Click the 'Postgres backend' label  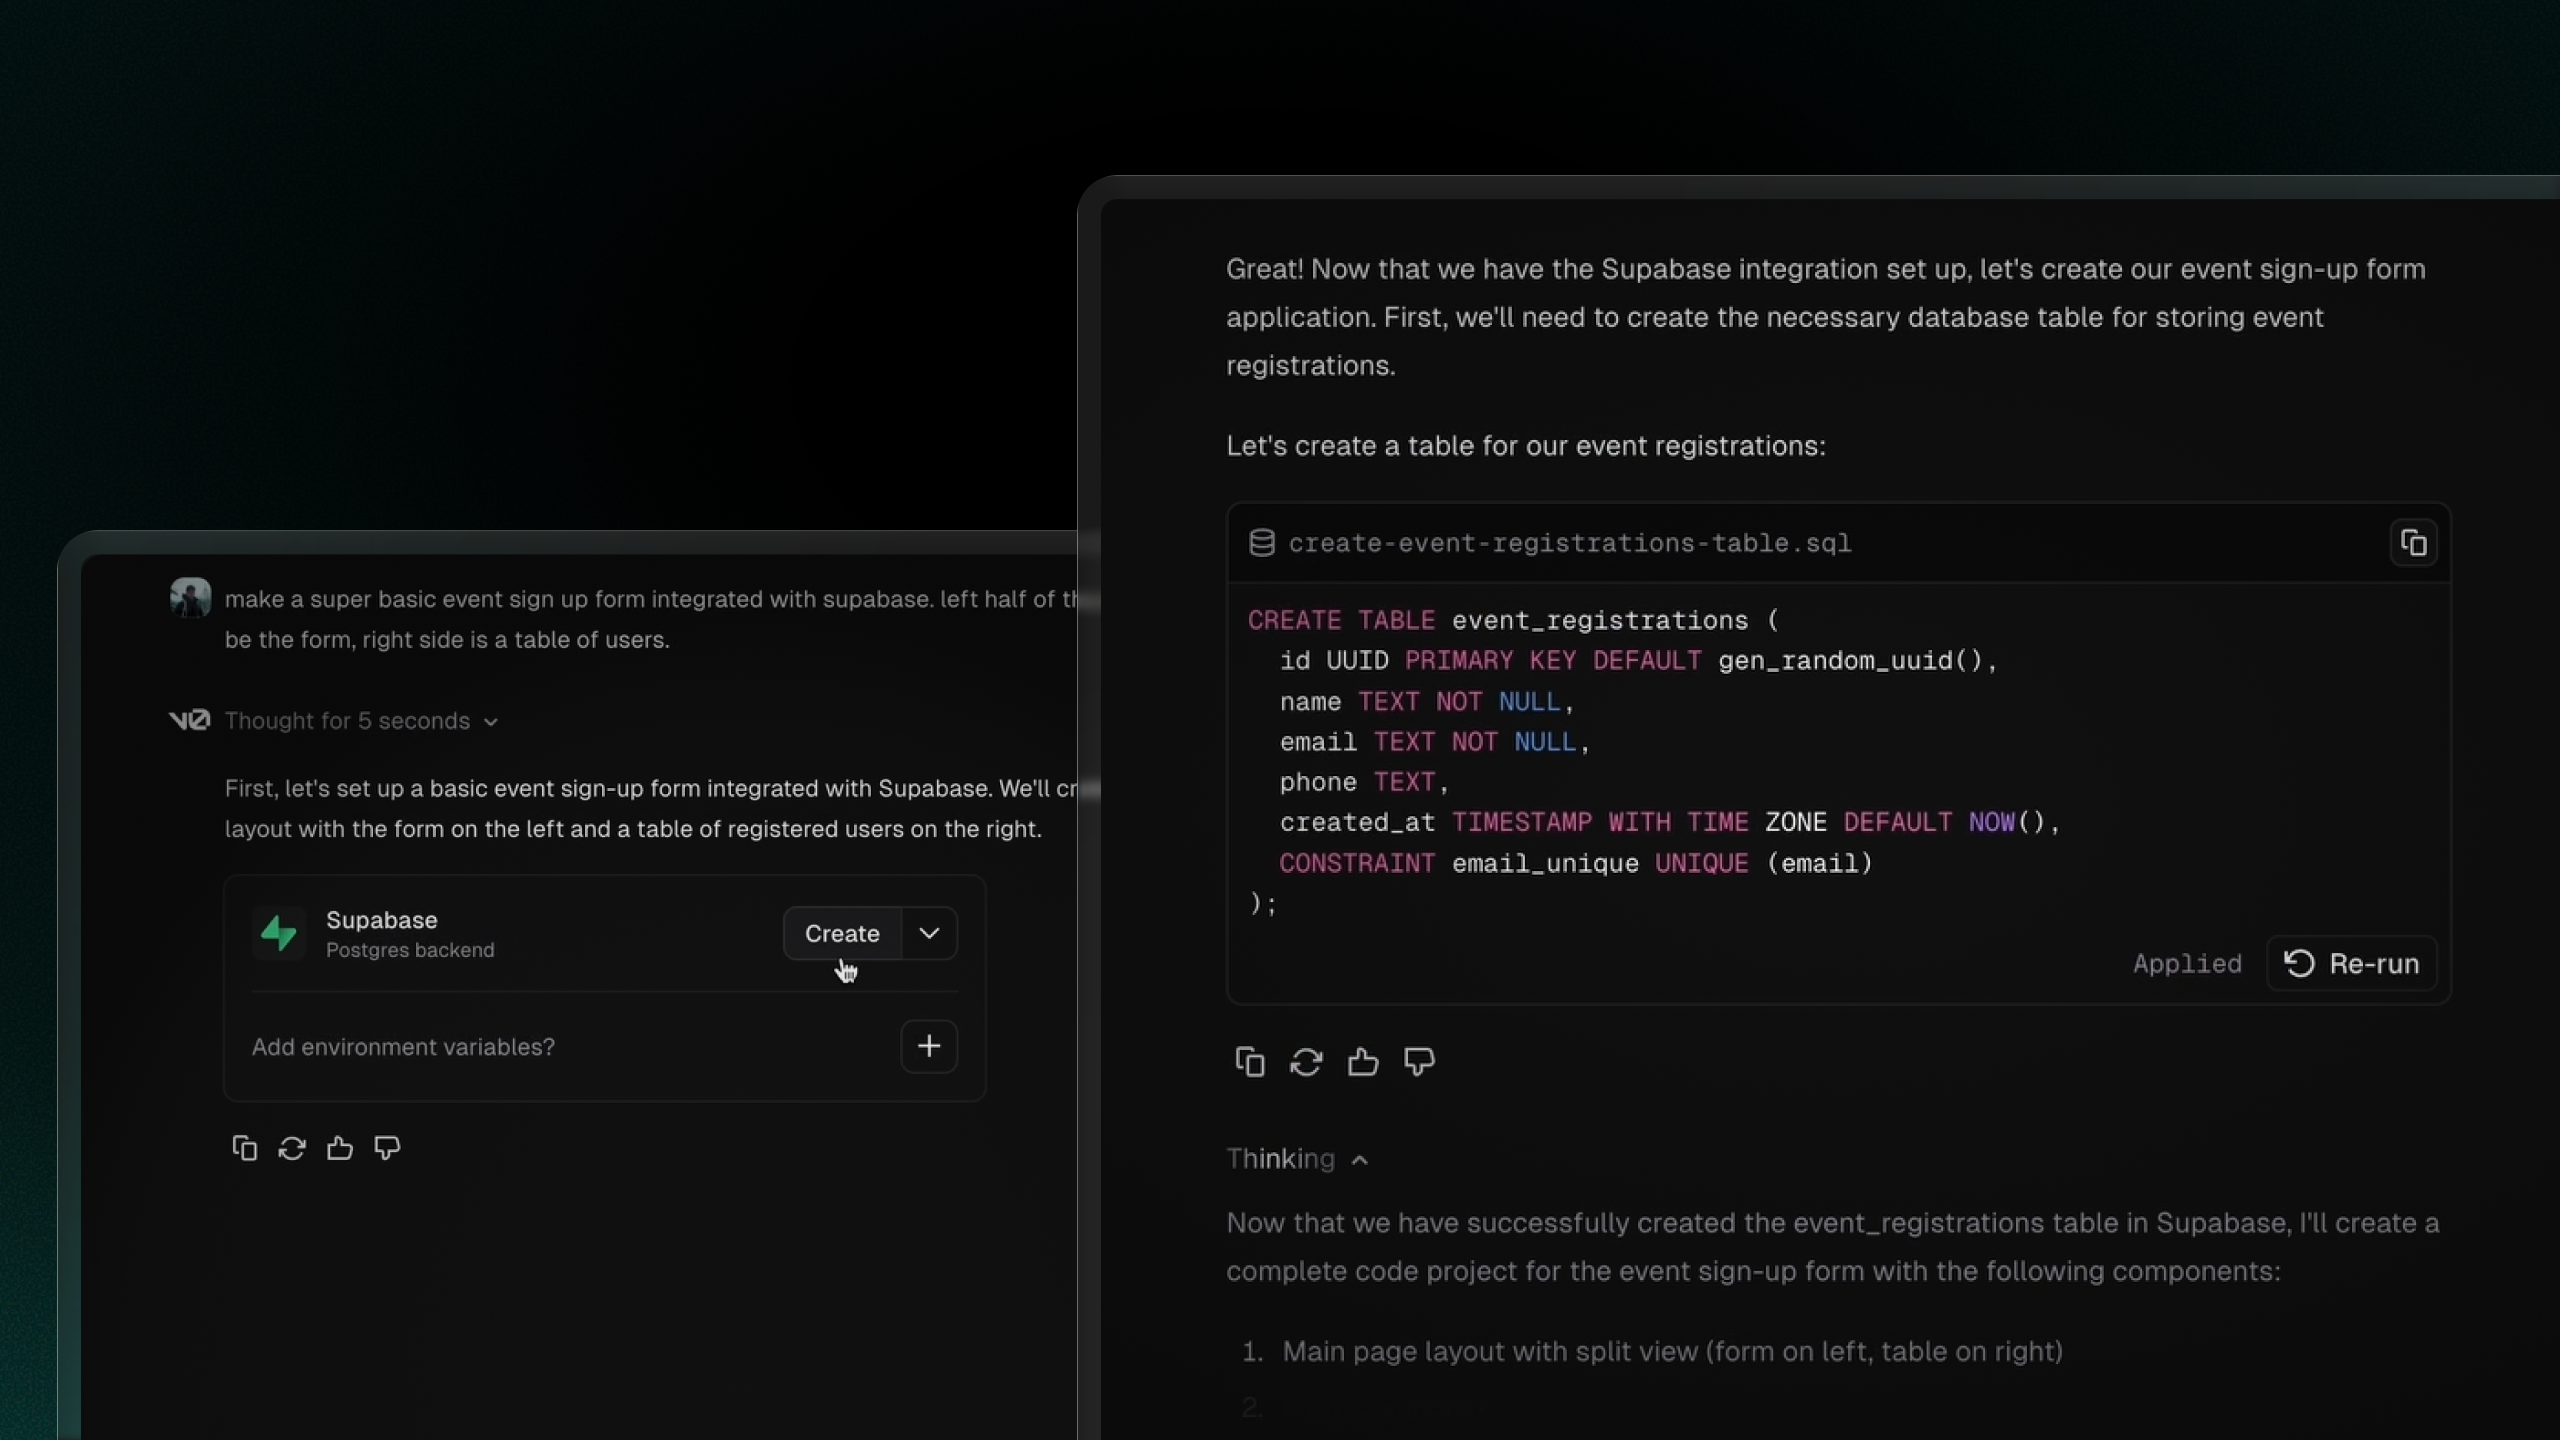click(x=410, y=950)
